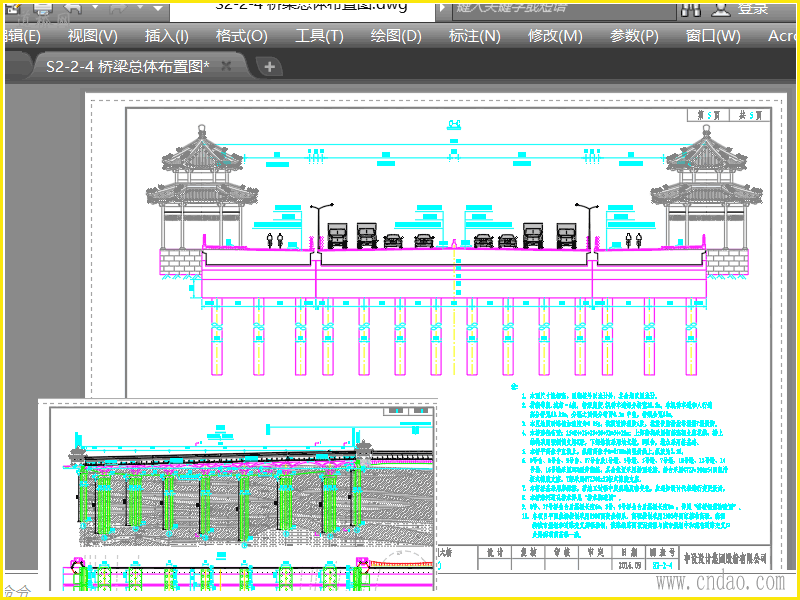Expand the quick access toolbar customize dropdown
800x600 pixels.
tap(158, 8)
